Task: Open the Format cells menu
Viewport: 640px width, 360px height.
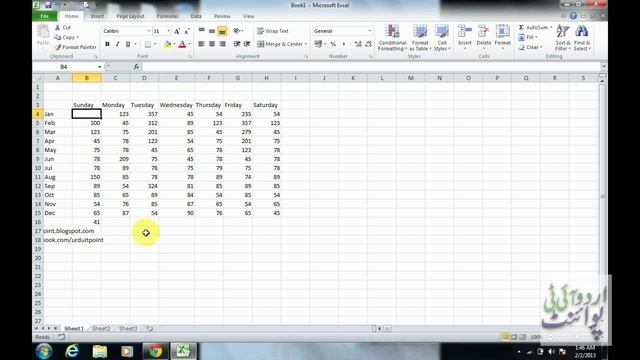Action: point(502,37)
